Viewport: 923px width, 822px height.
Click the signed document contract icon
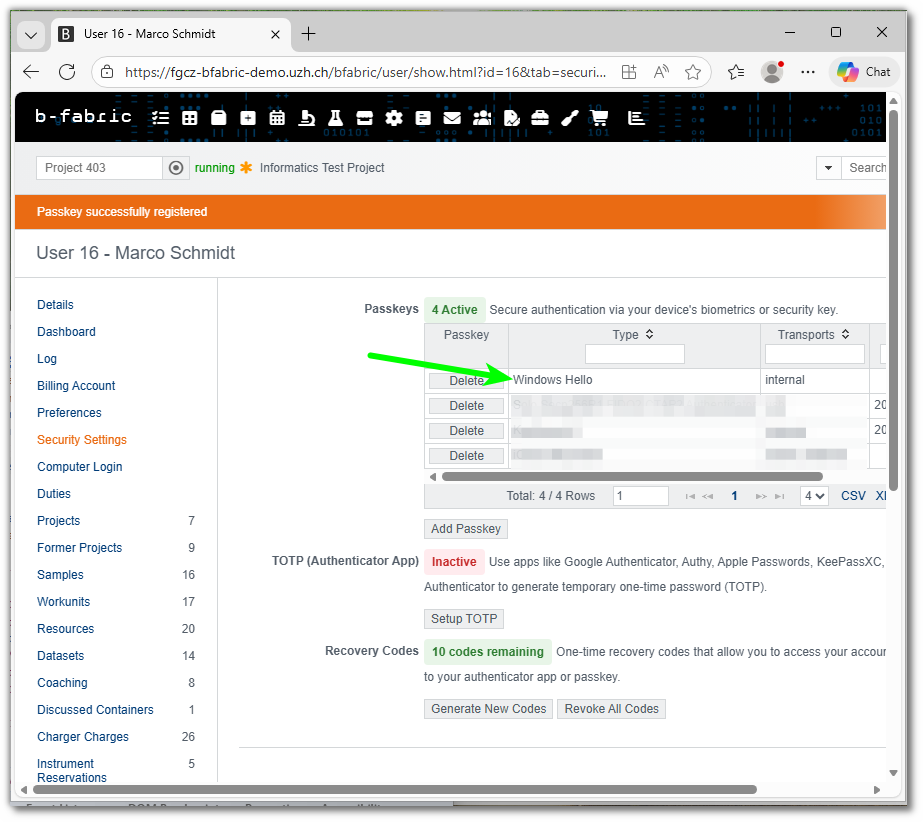click(x=511, y=118)
